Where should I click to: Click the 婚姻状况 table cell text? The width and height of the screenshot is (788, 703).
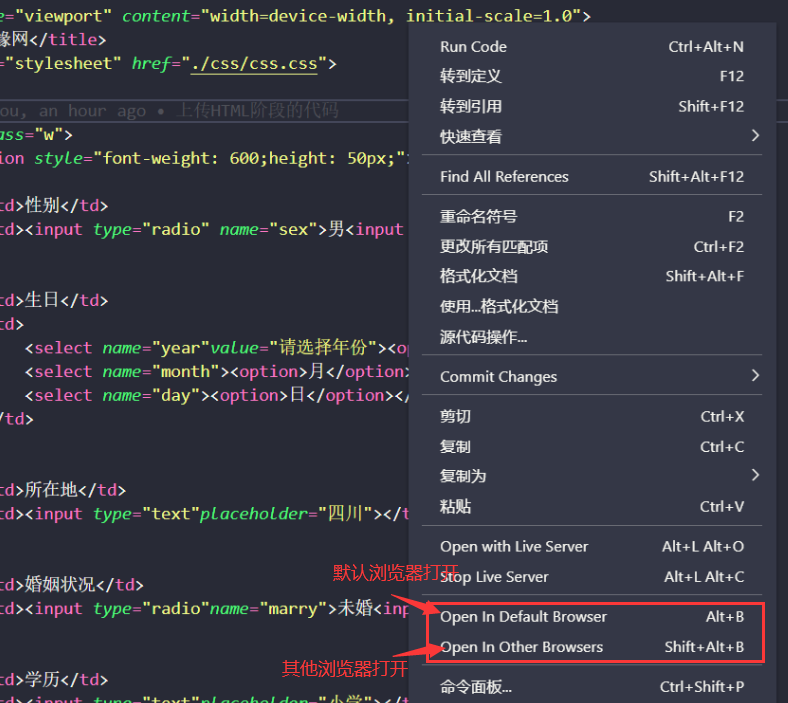click(x=60, y=584)
